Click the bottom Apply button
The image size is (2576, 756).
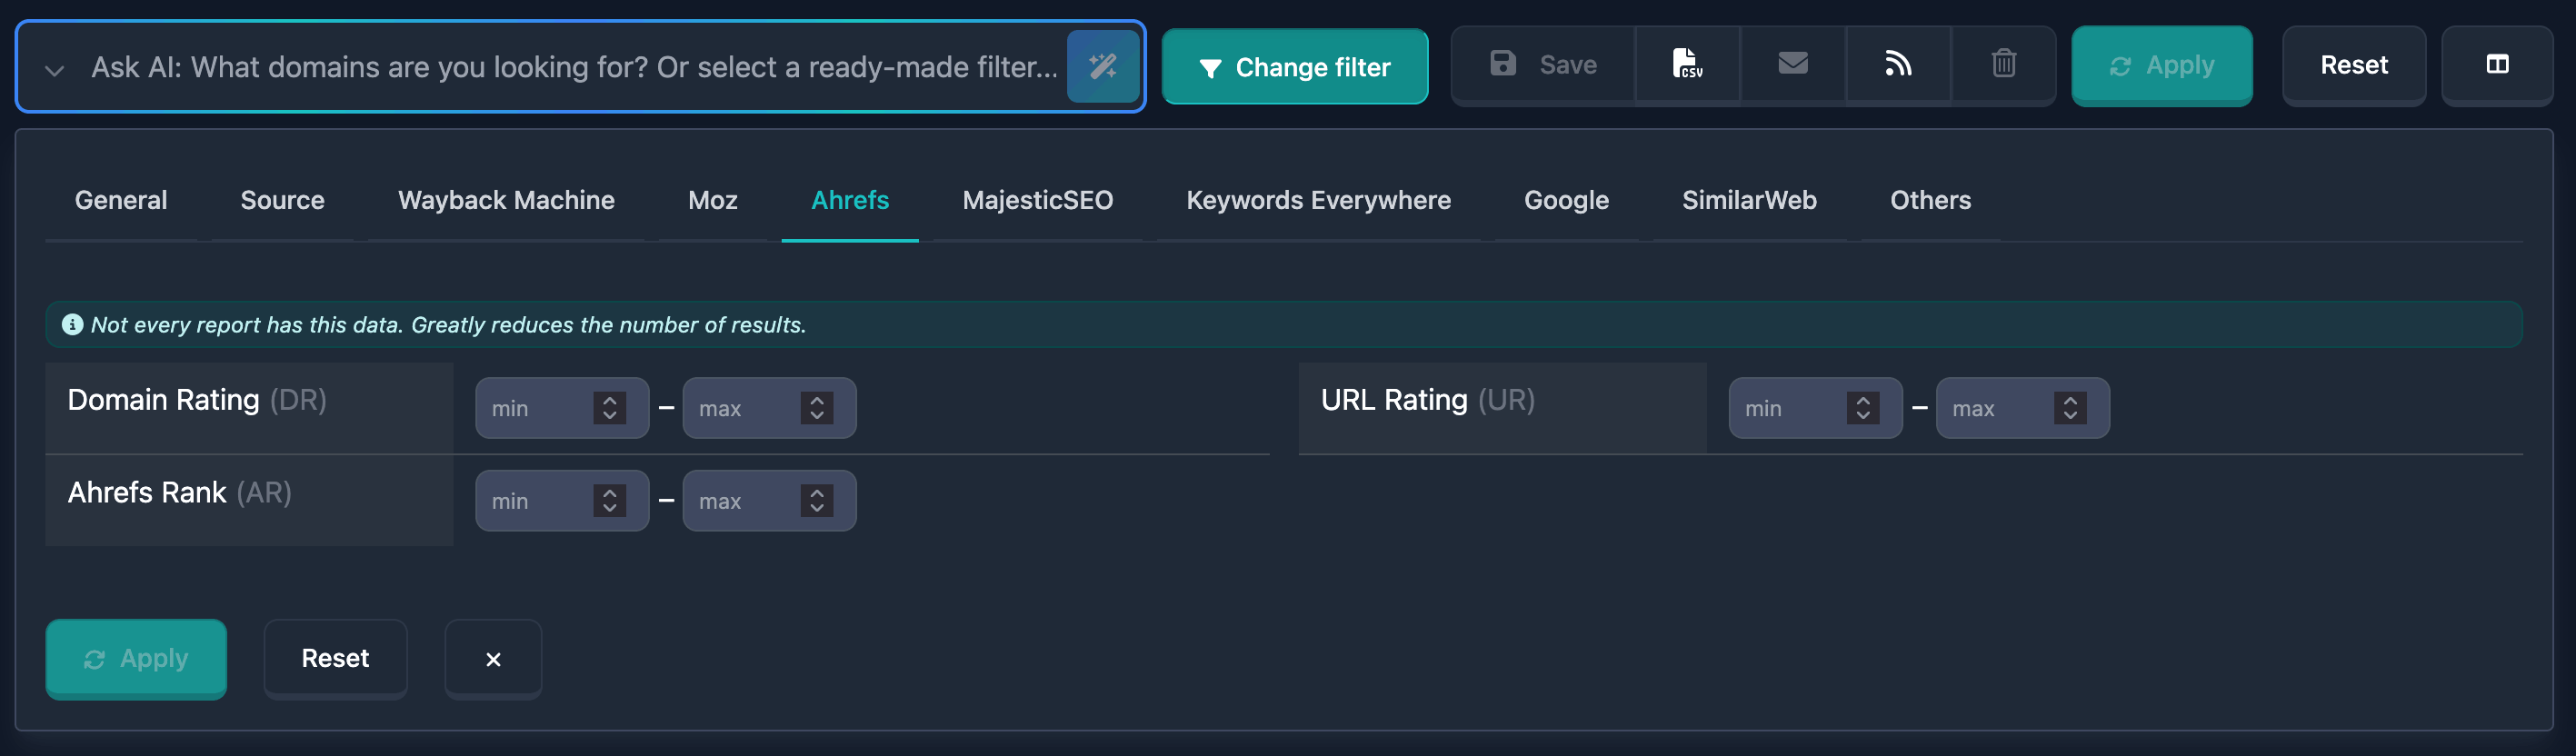click(x=136, y=658)
